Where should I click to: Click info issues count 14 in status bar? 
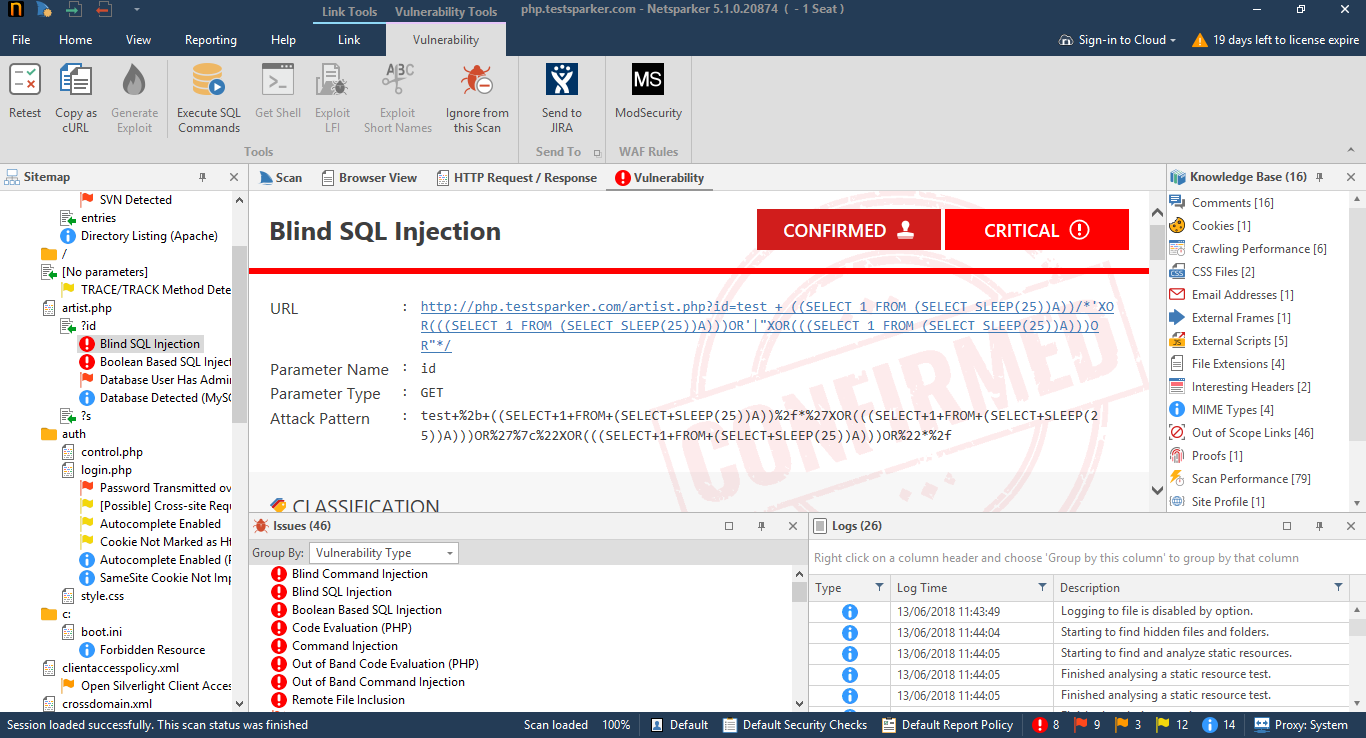1219,725
